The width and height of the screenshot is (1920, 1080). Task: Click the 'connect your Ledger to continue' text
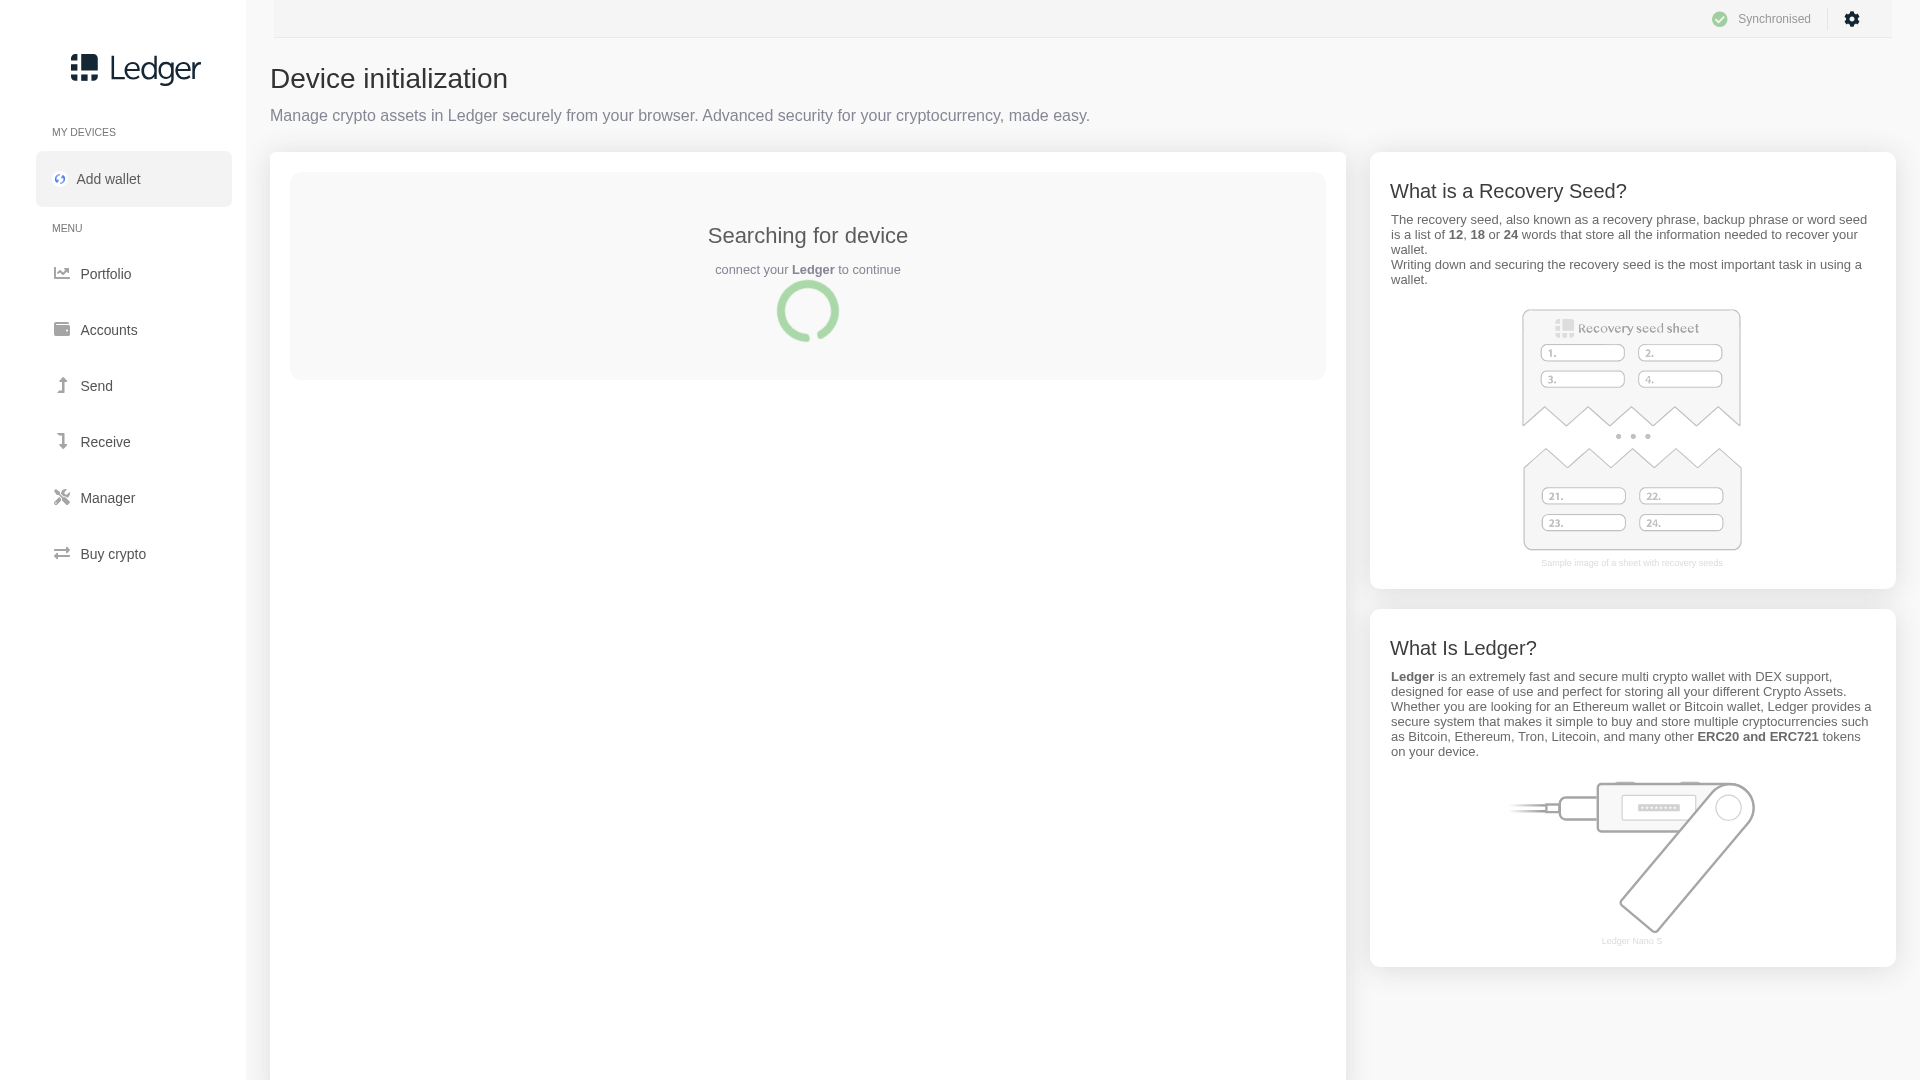[x=808, y=270]
